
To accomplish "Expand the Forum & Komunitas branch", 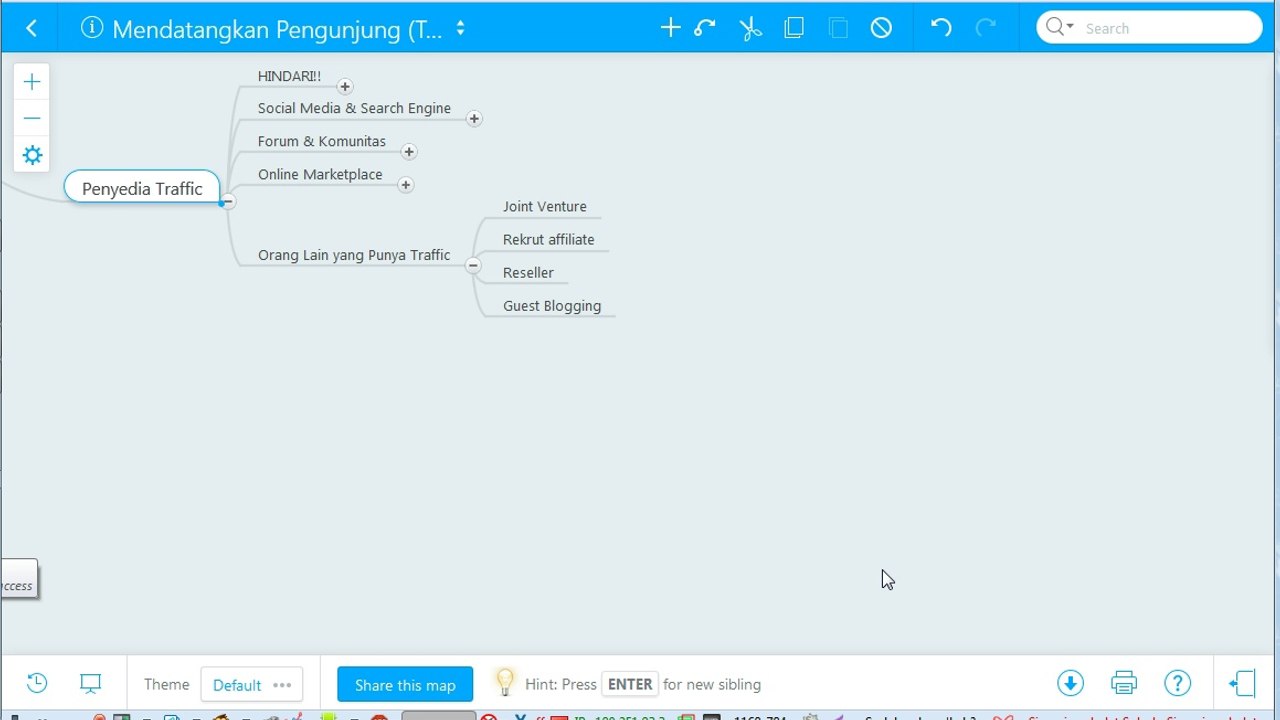I will 409,152.
